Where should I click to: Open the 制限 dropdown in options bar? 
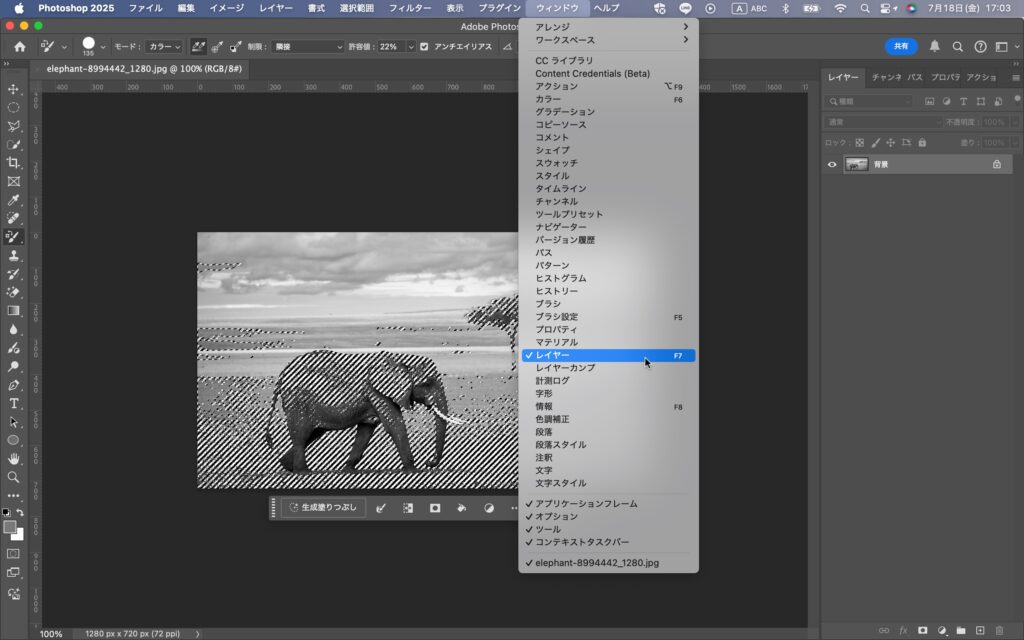308,47
